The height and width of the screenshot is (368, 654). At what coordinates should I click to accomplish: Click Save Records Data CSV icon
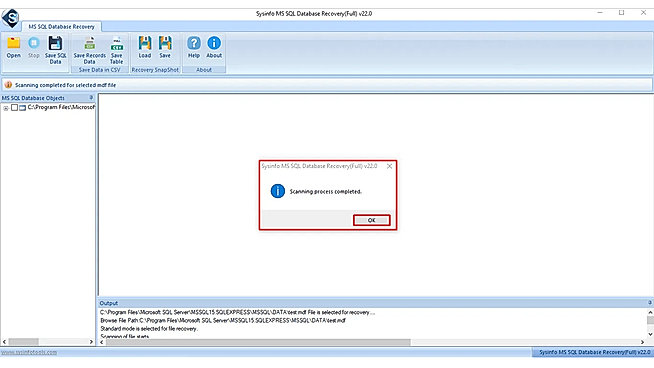click(89, 43)
